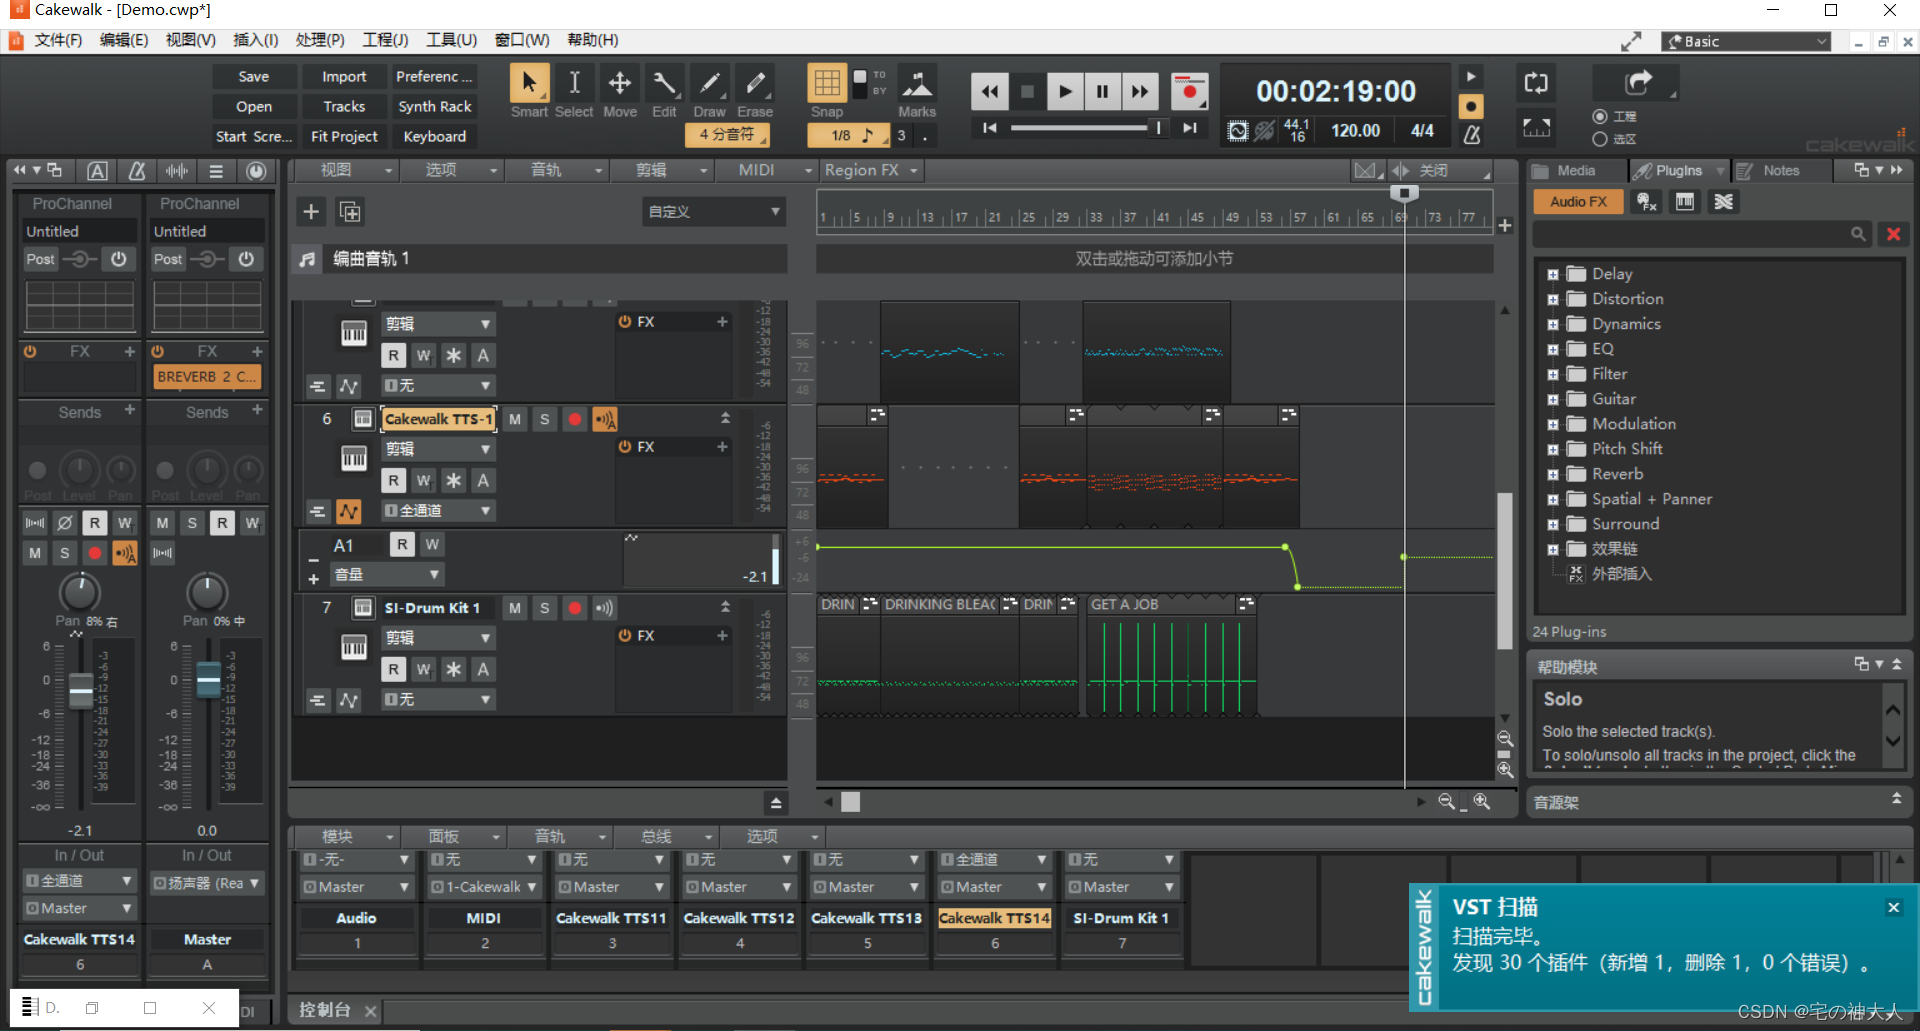Click the Import button

(344, 77)
